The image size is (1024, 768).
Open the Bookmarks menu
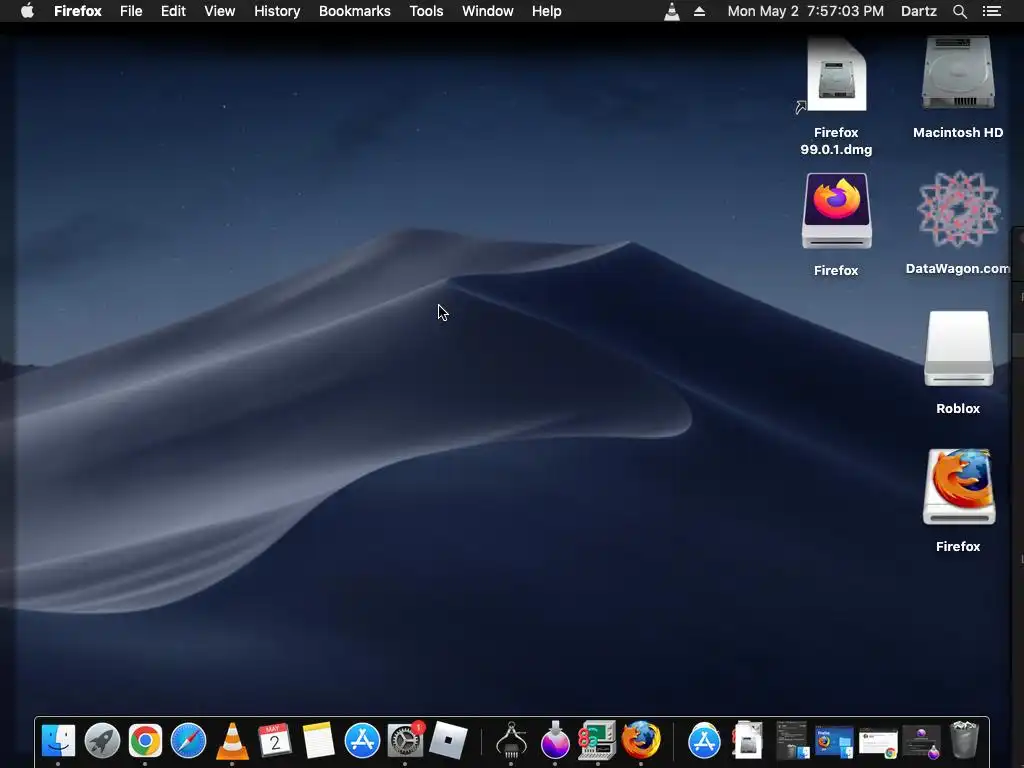click(355, 11)
